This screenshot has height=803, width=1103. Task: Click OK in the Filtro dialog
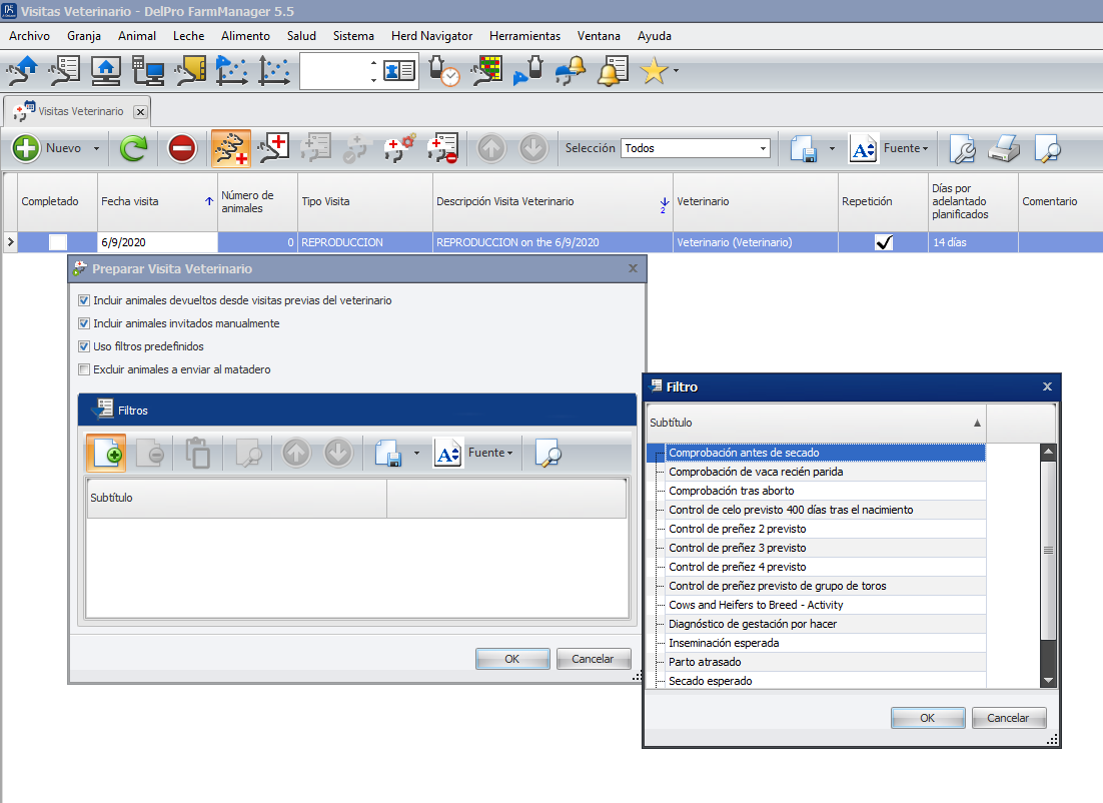927,718
